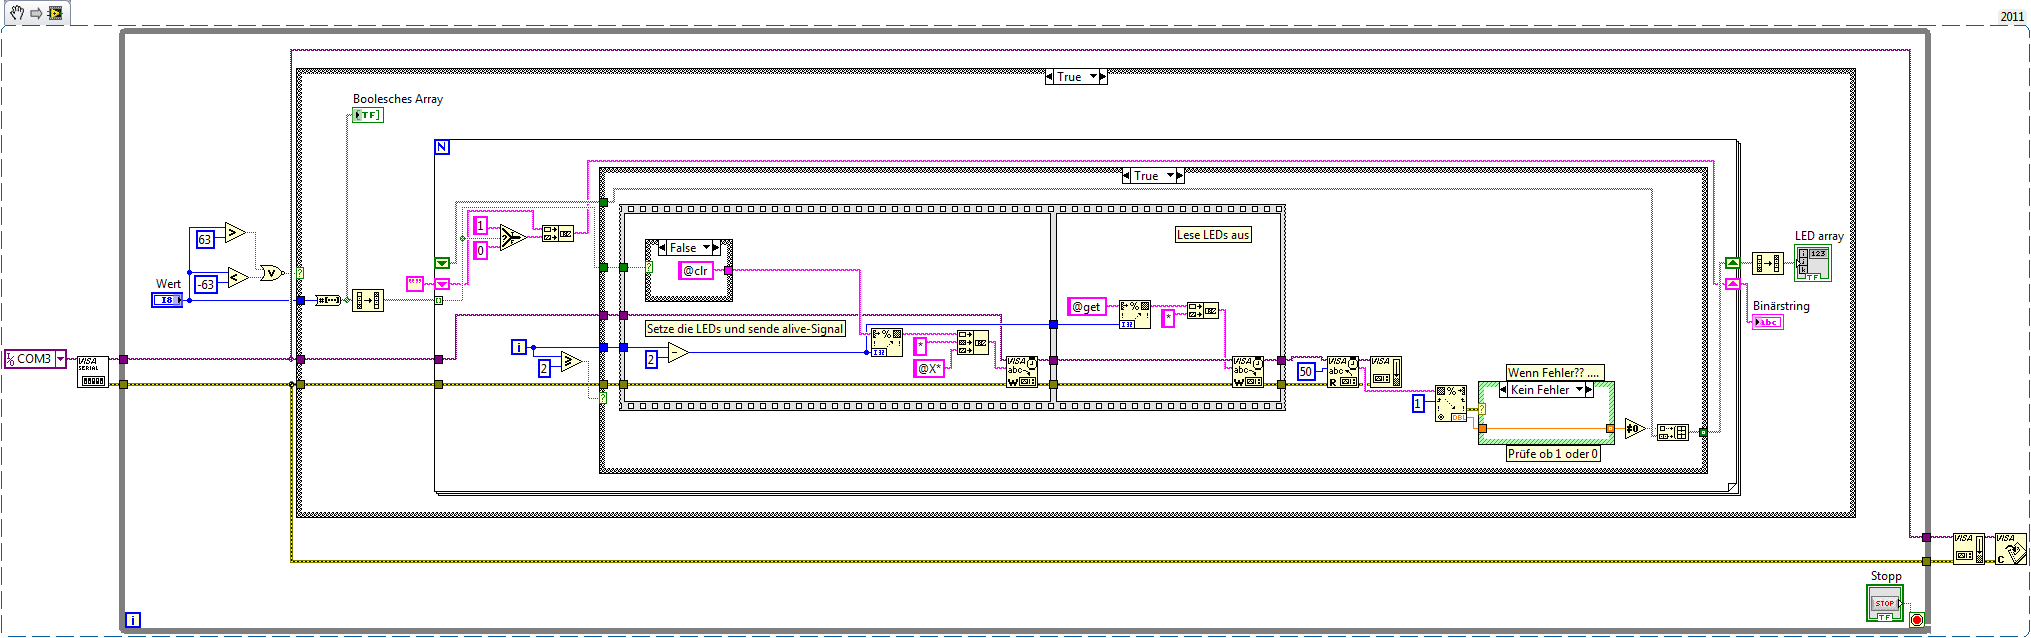
Task: Click the constant -63
Action: [x=205, y=284]
